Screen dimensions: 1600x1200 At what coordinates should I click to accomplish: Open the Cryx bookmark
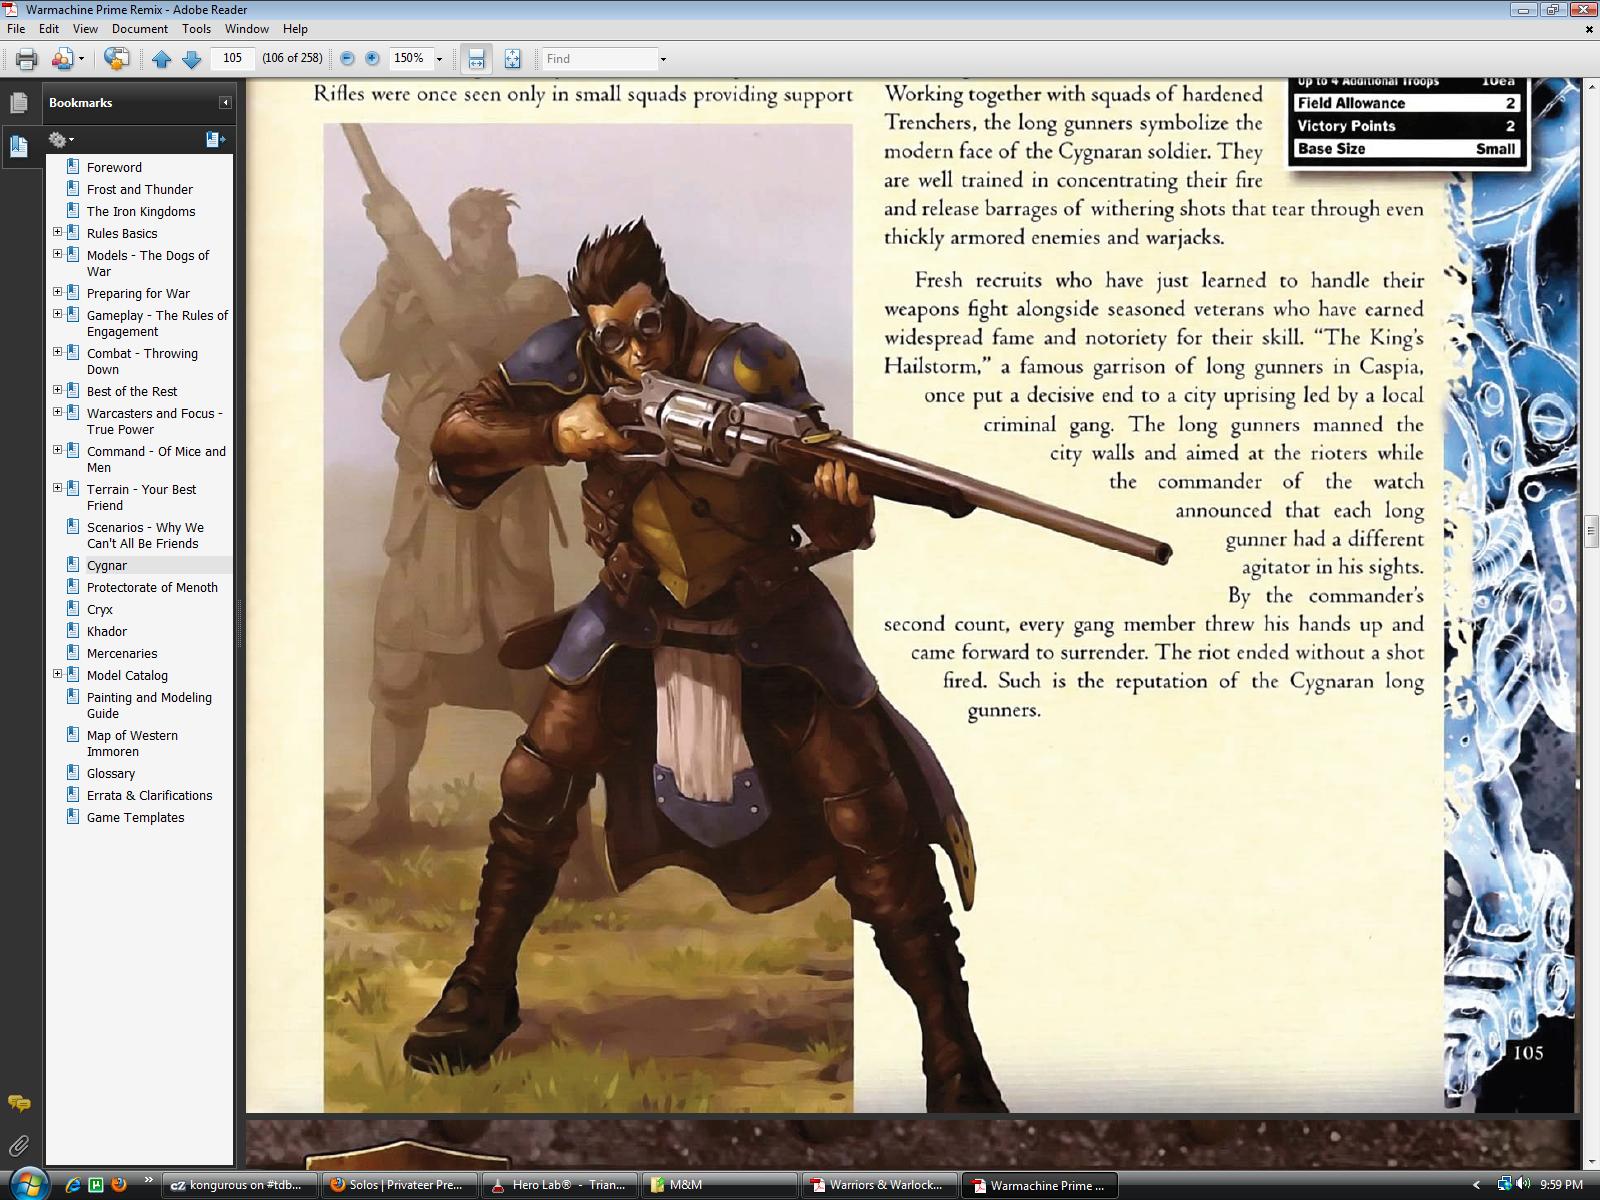[x=100, y=610]
